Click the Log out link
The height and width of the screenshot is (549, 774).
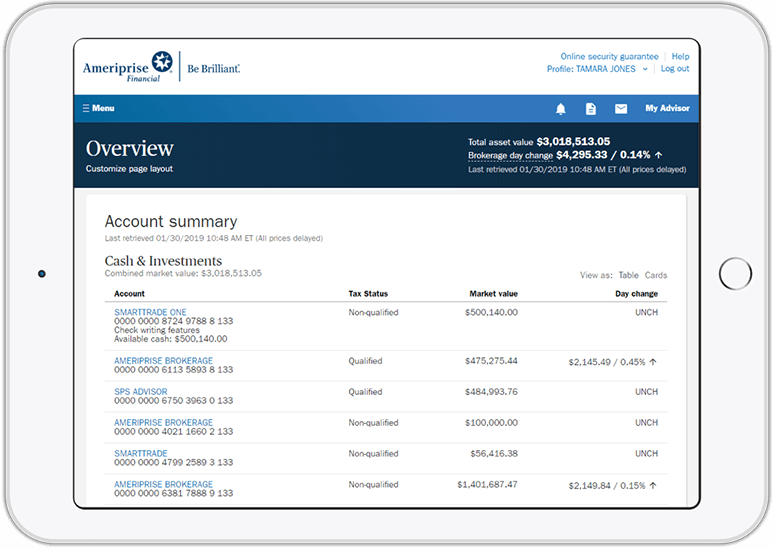pos(675,69)
